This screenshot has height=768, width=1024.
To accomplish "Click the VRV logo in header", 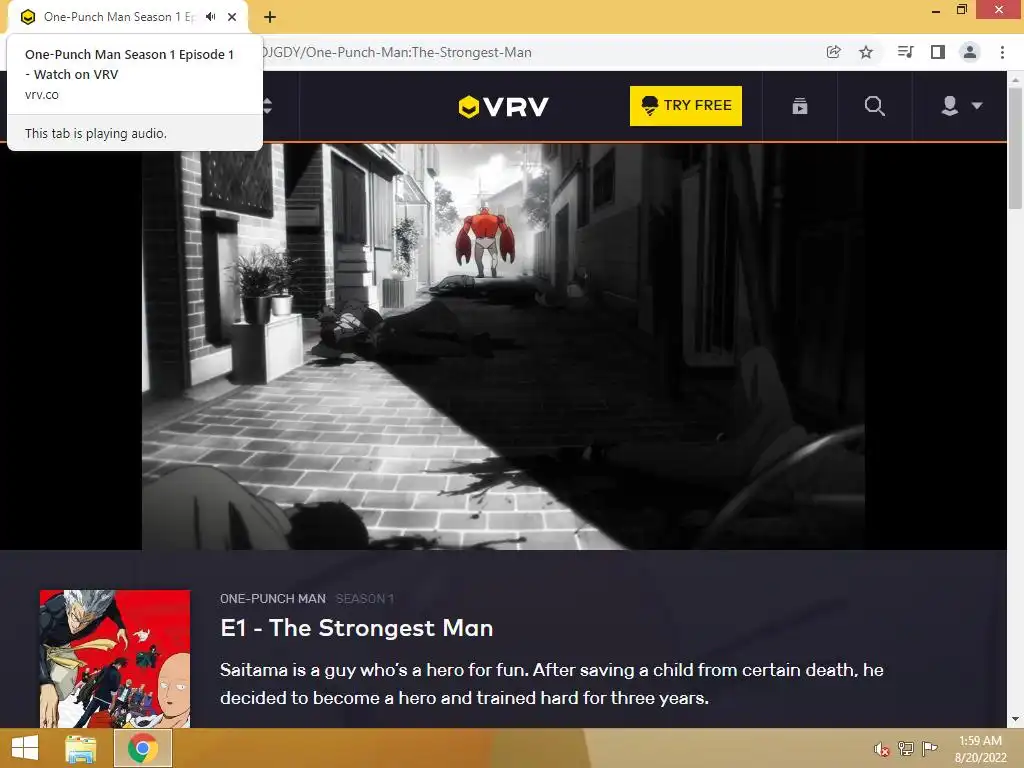I will coord(503,106).
